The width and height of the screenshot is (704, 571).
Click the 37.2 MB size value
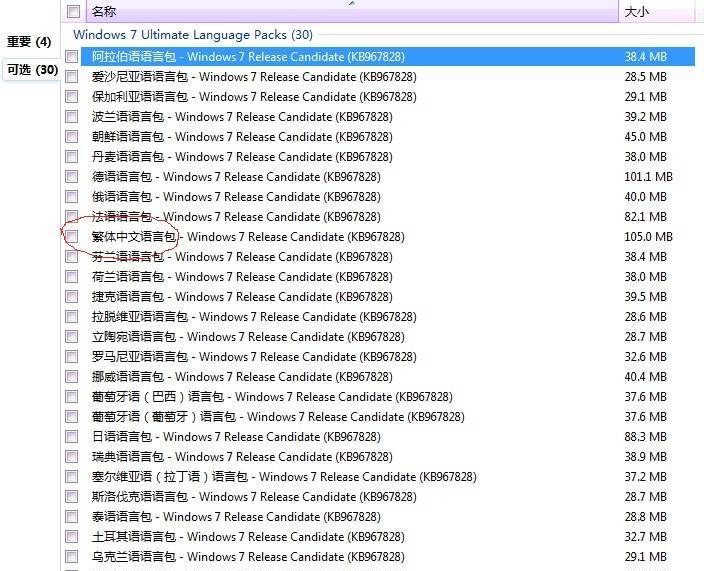click(646, 476)
